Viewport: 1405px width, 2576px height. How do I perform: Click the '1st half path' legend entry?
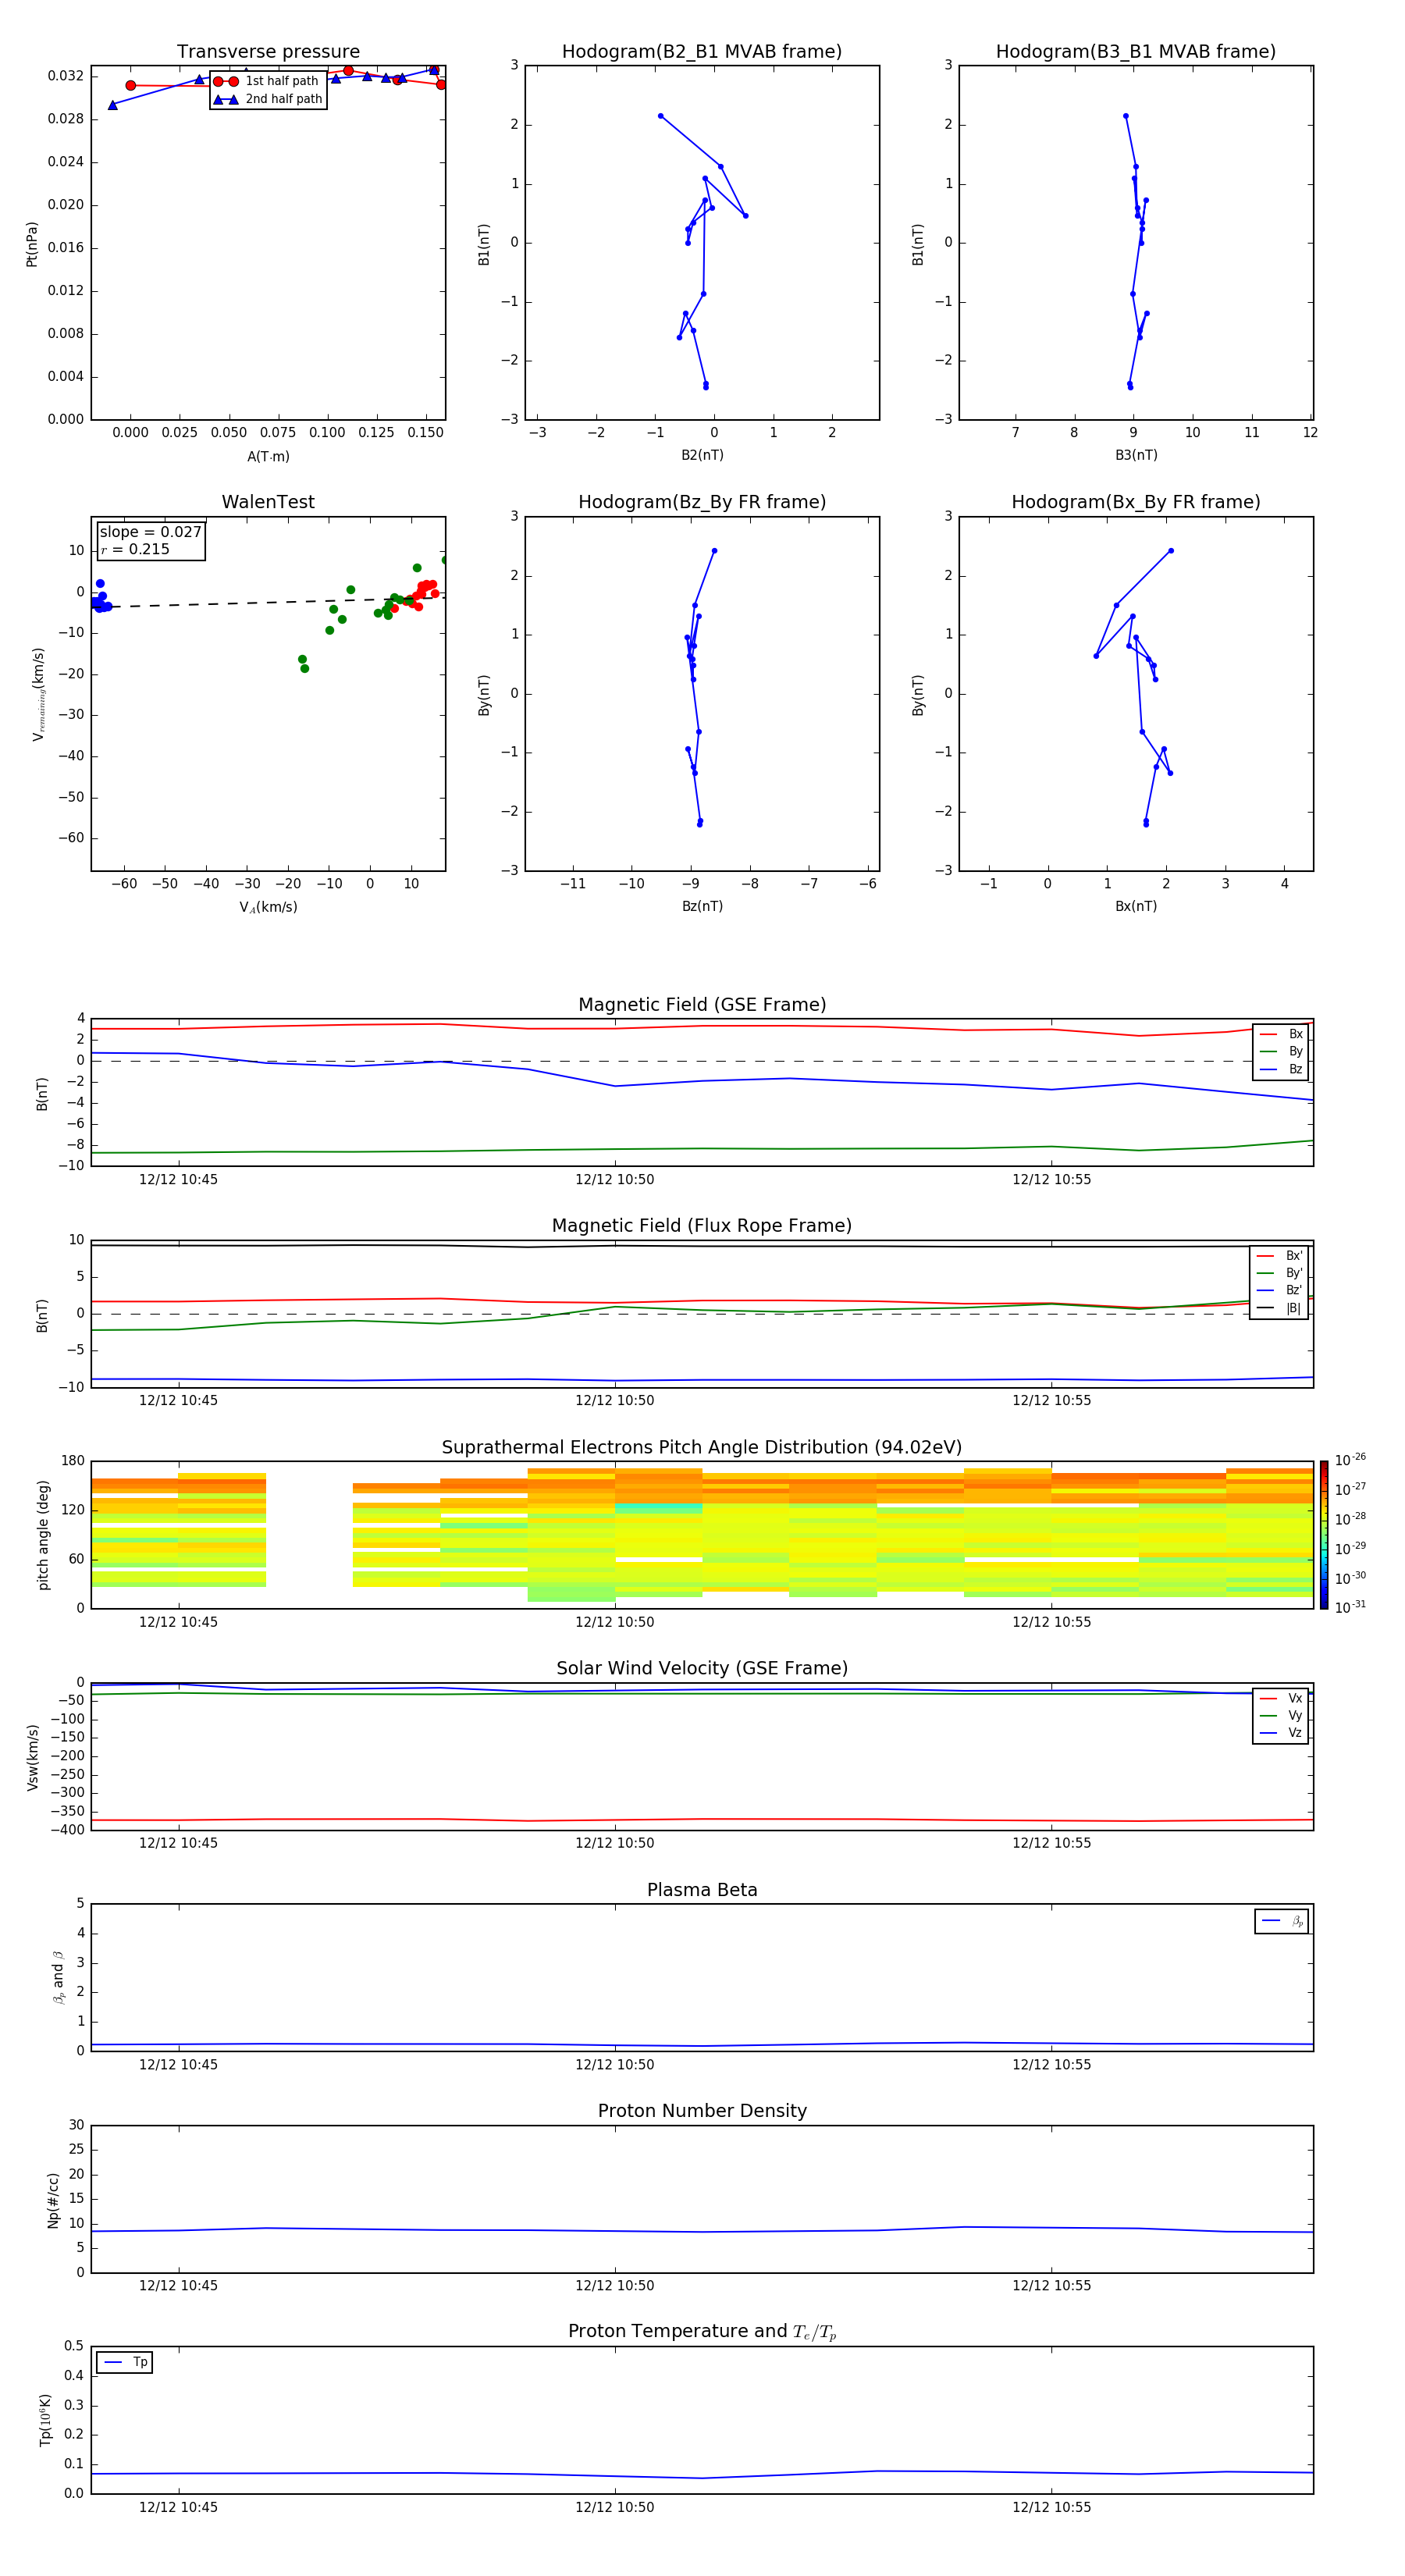(x=268, y=81)
